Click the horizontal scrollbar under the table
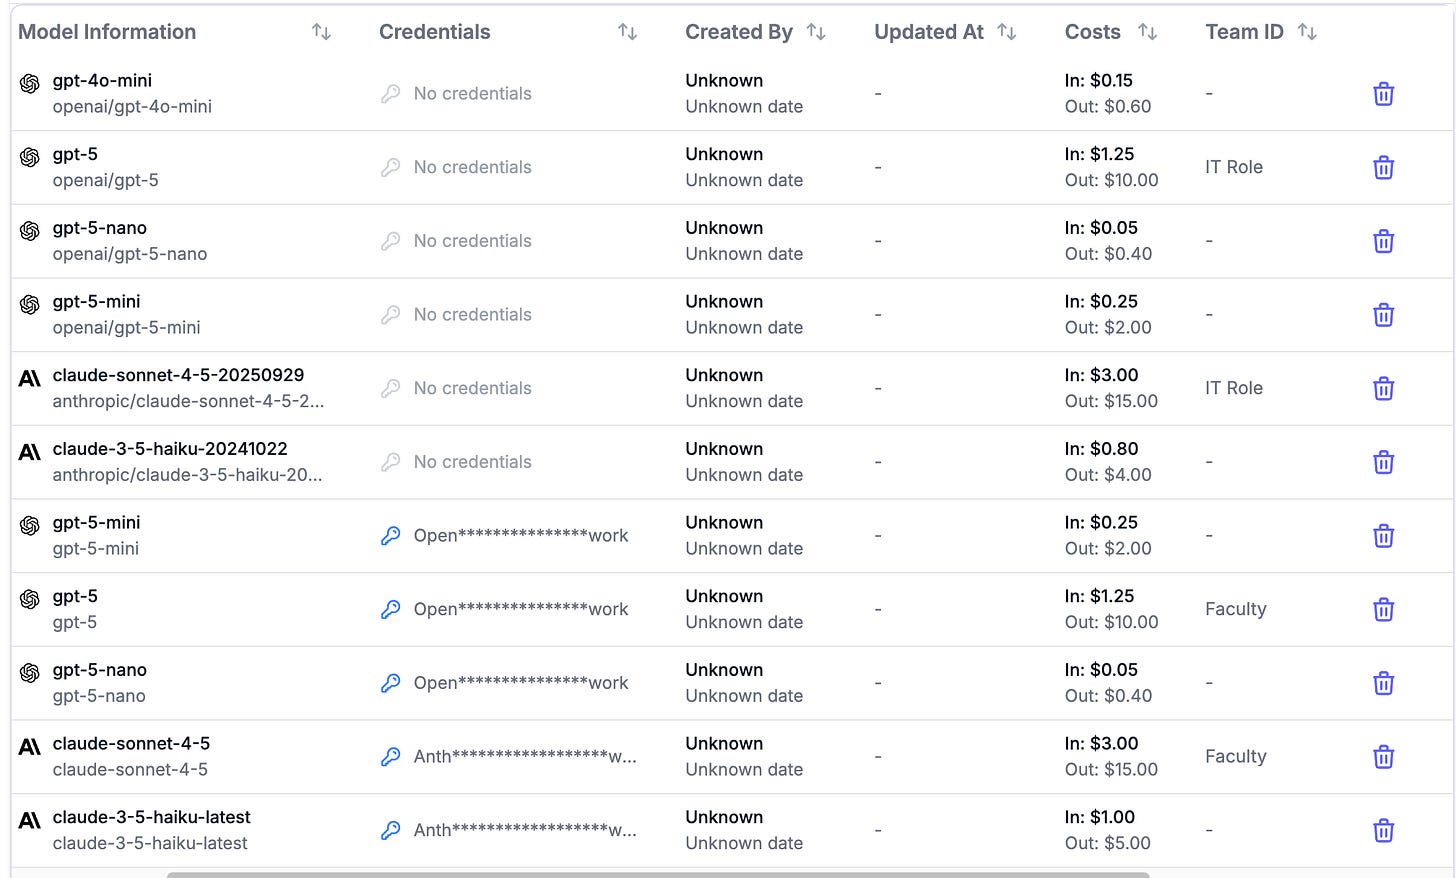 coord(658,874)
